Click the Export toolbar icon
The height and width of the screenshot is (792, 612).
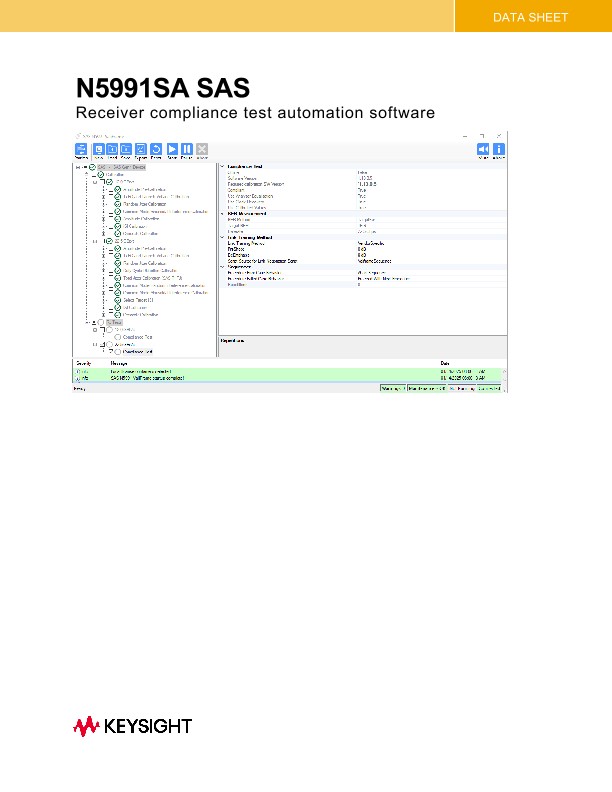140,149
